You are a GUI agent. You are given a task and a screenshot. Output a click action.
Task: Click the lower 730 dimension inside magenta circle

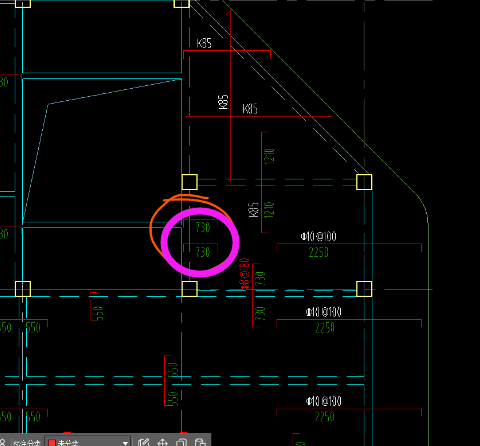[203, 252]
